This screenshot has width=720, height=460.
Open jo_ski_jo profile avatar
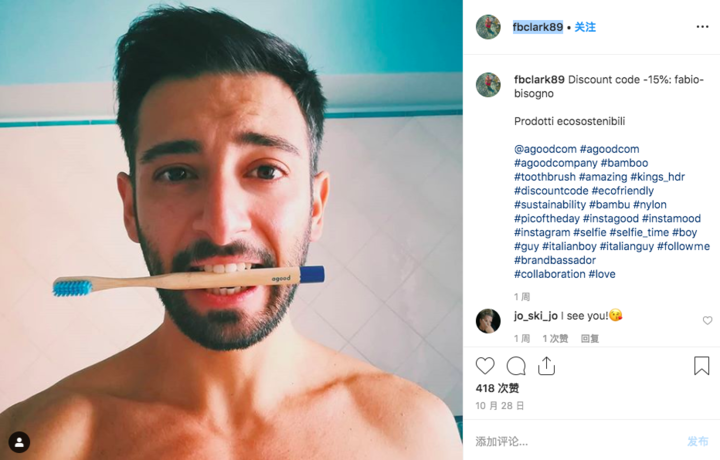(x=488, y=320)
